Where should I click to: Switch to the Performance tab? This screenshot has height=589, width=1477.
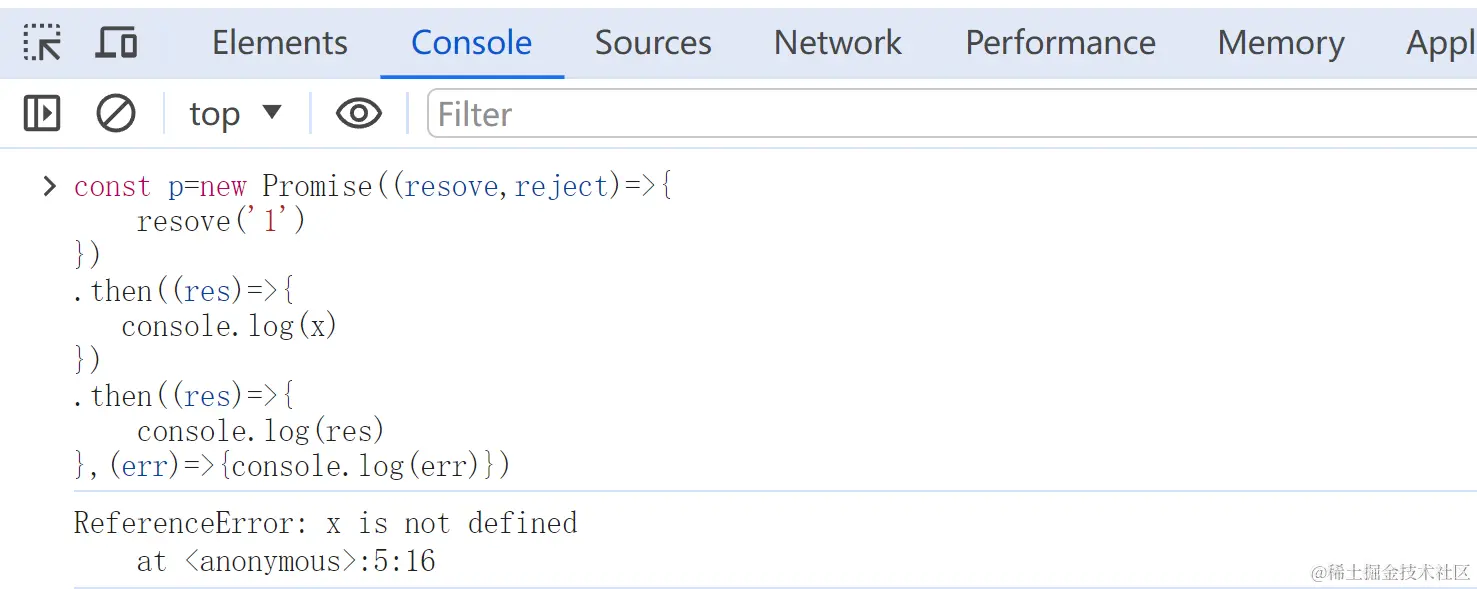(x=1060, y=43)
